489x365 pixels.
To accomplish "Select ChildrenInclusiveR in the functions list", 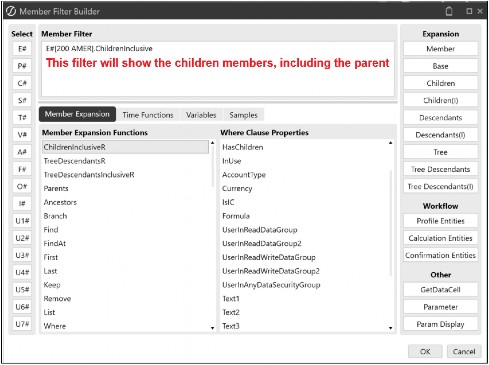I will (125, 147).
